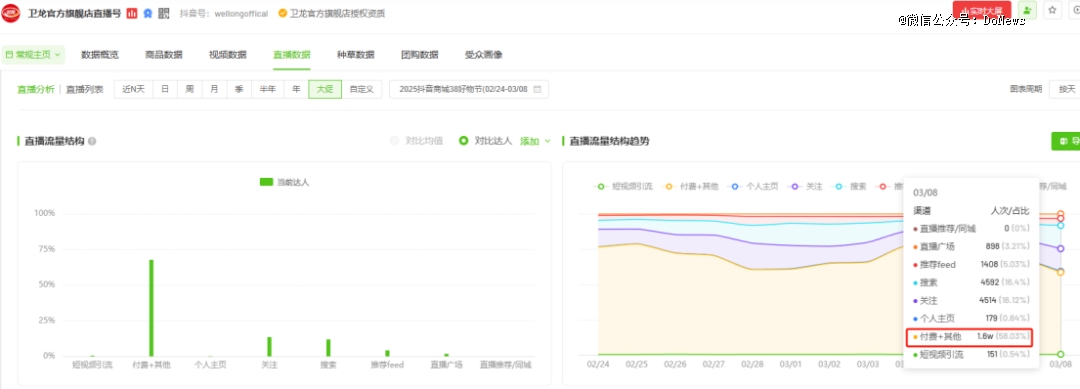Switch to the 受众画像 tab
The width and height of the screenshot is (1080, 389).
coord(484,54)
